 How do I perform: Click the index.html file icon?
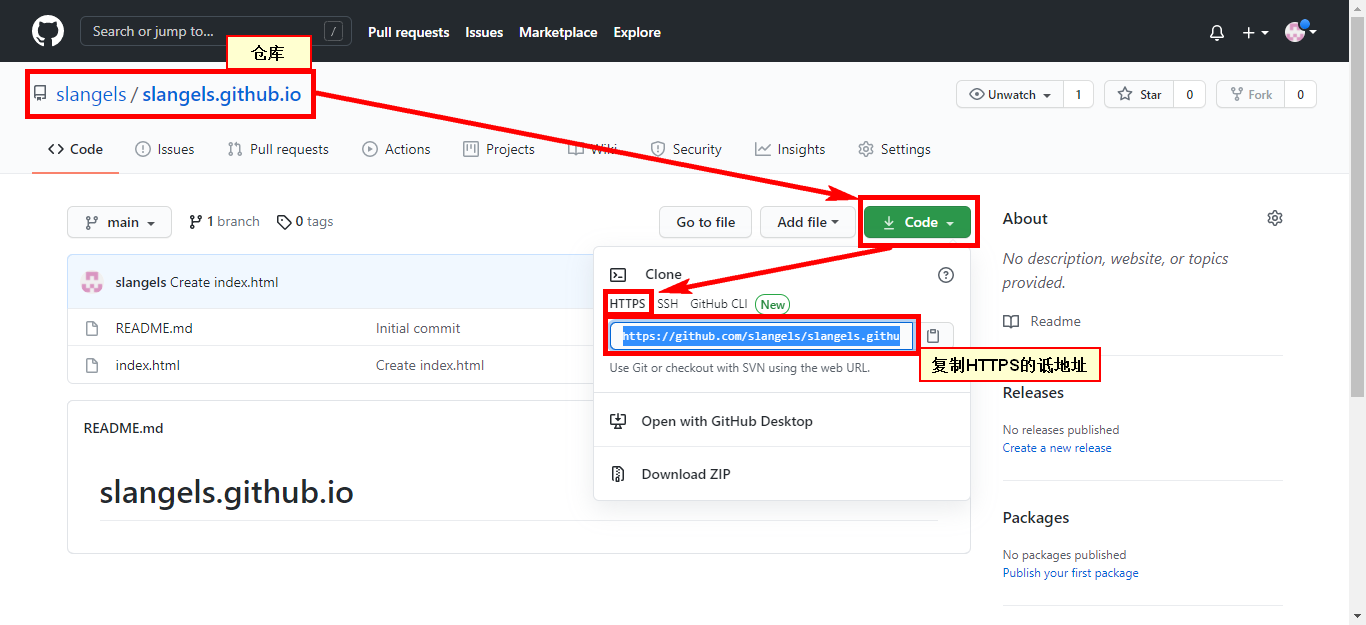point(92,365)
